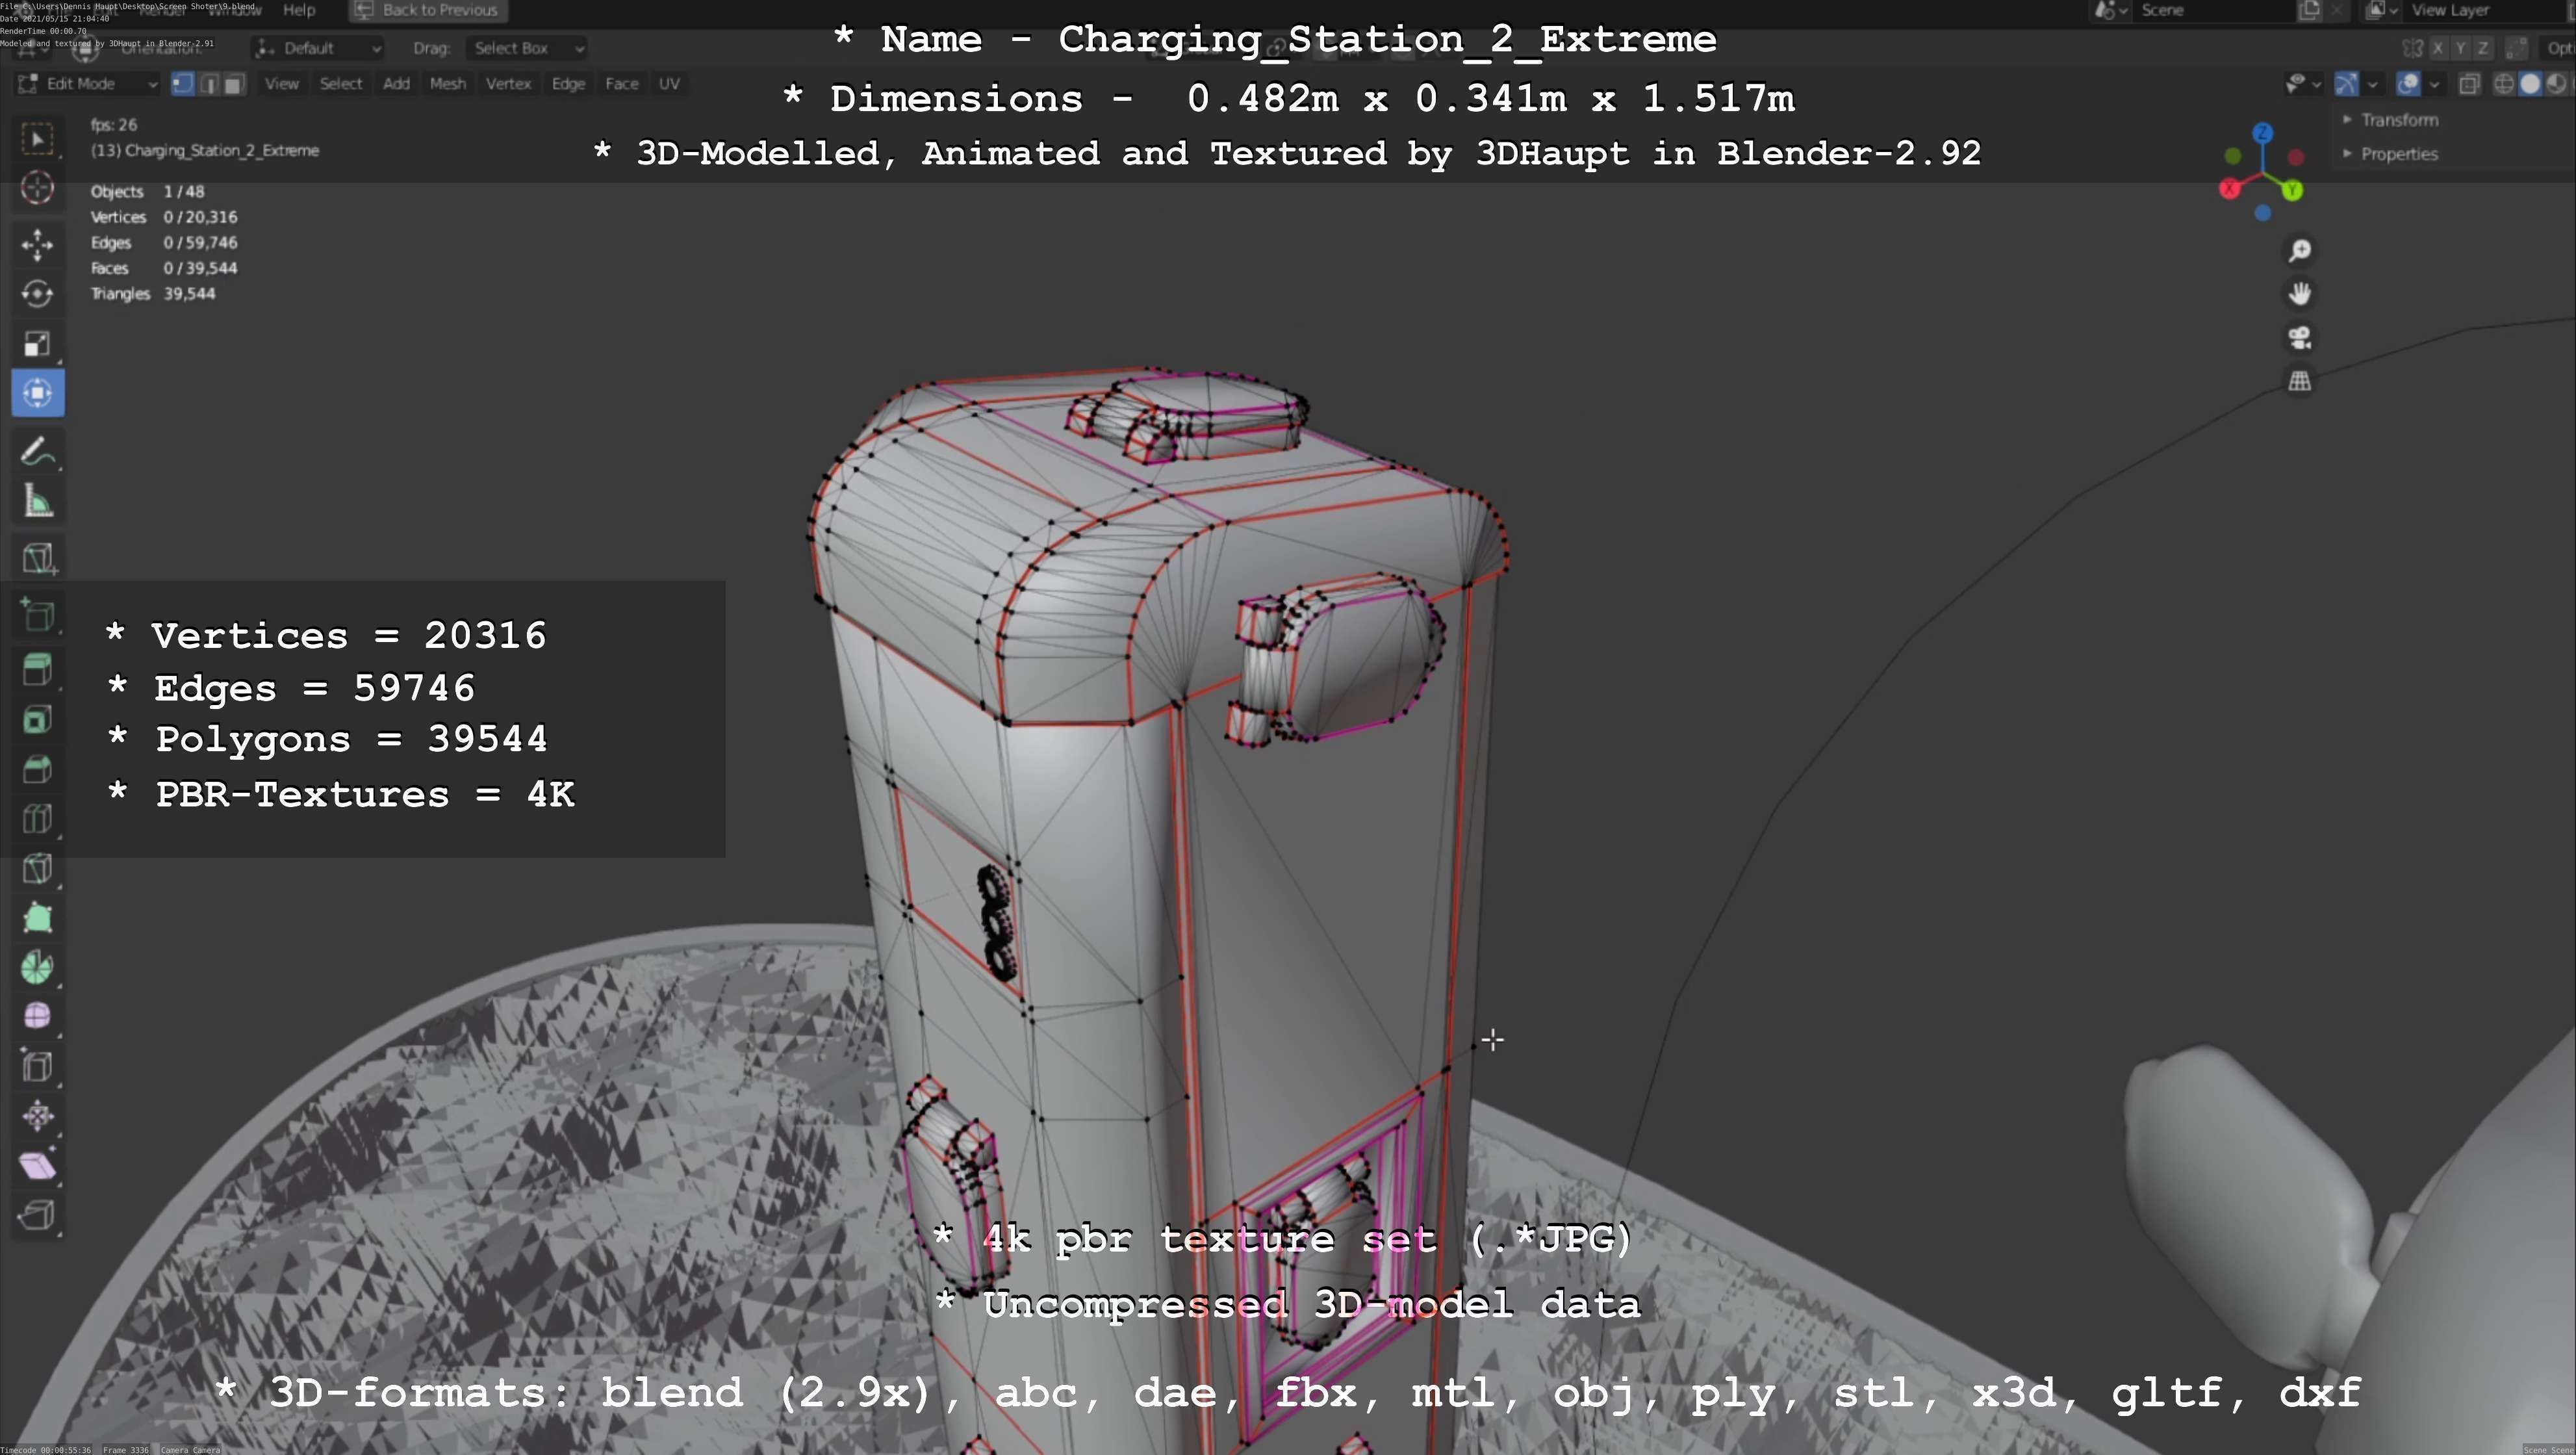
Task: Open the Edit Mode dropdown
Action: (88, 84)
